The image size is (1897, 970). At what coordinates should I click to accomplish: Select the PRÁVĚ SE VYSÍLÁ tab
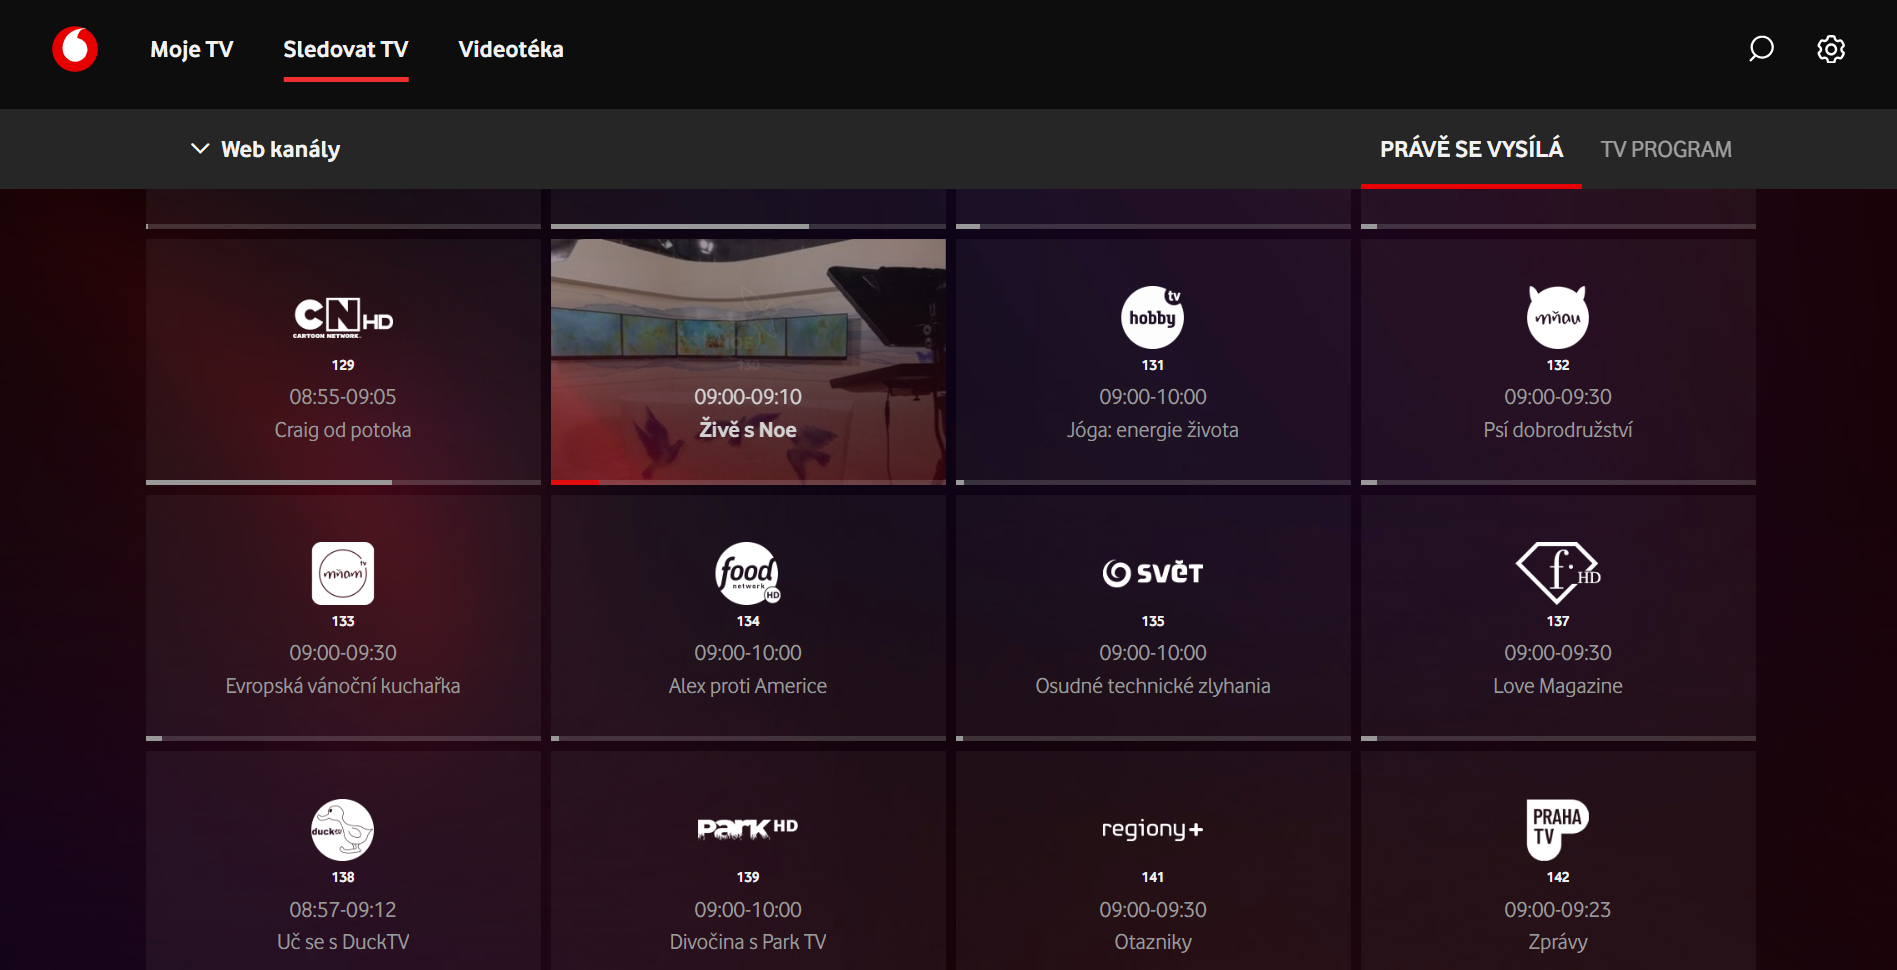[x=1470, y=149]
